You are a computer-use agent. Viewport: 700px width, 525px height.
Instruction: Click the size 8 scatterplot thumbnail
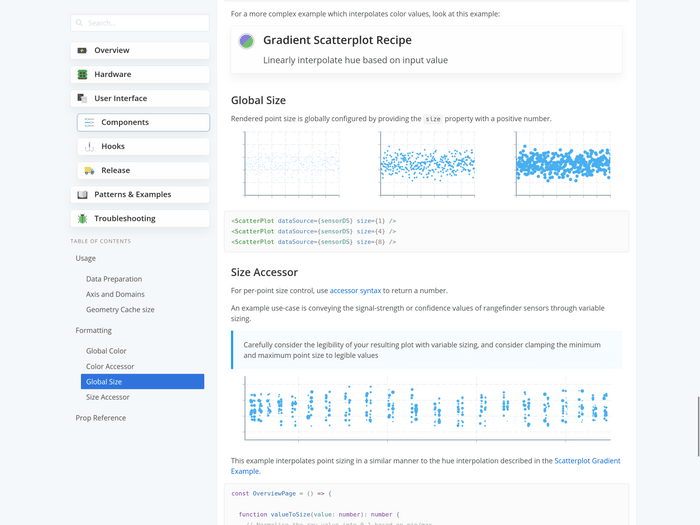(562, 164)
